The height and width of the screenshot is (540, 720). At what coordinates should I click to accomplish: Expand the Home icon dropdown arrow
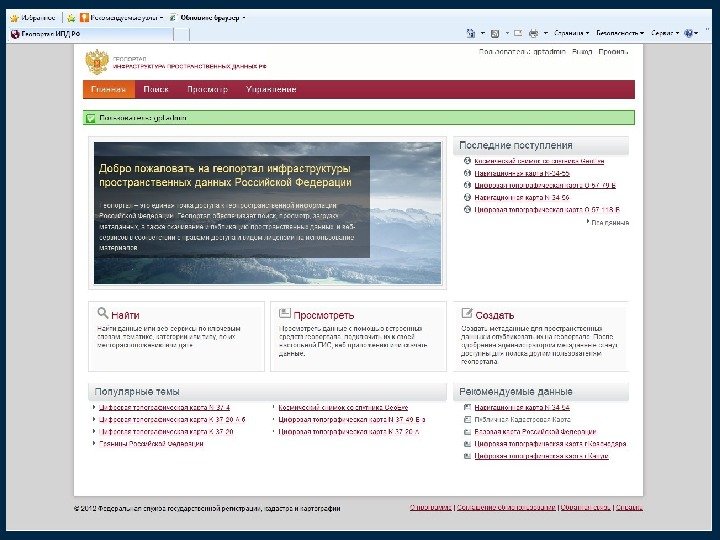[x=483, y=33]
